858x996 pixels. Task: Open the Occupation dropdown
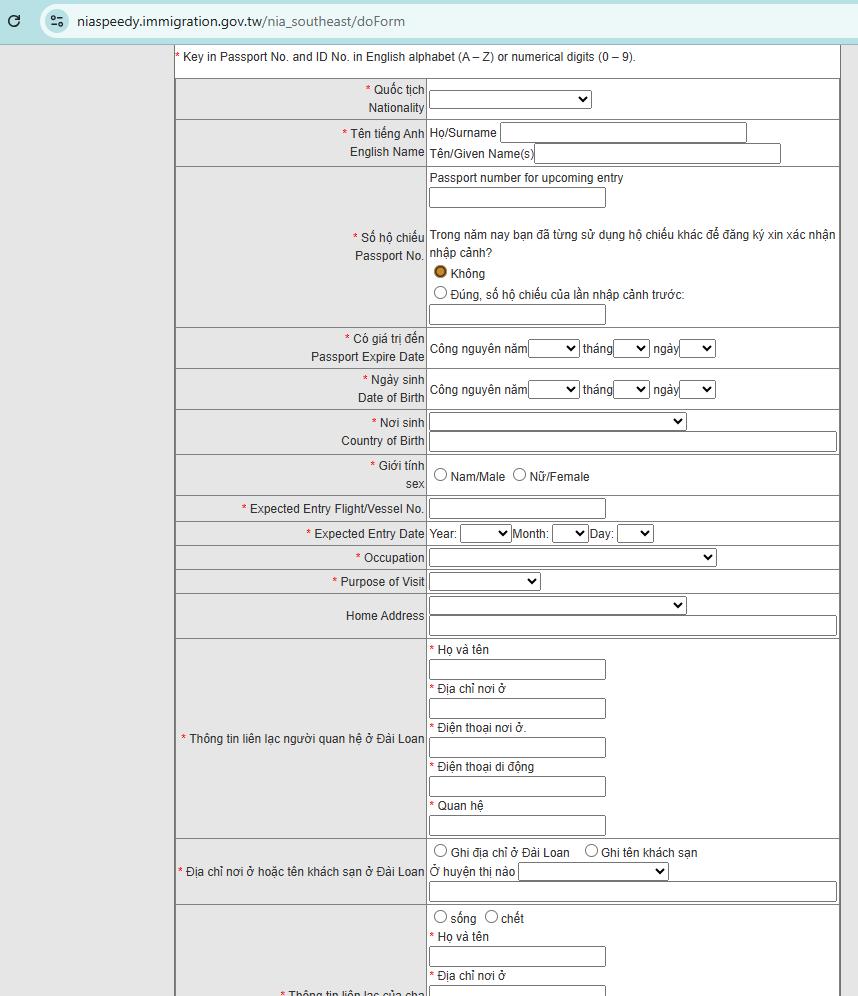click(x=572, y=557)
